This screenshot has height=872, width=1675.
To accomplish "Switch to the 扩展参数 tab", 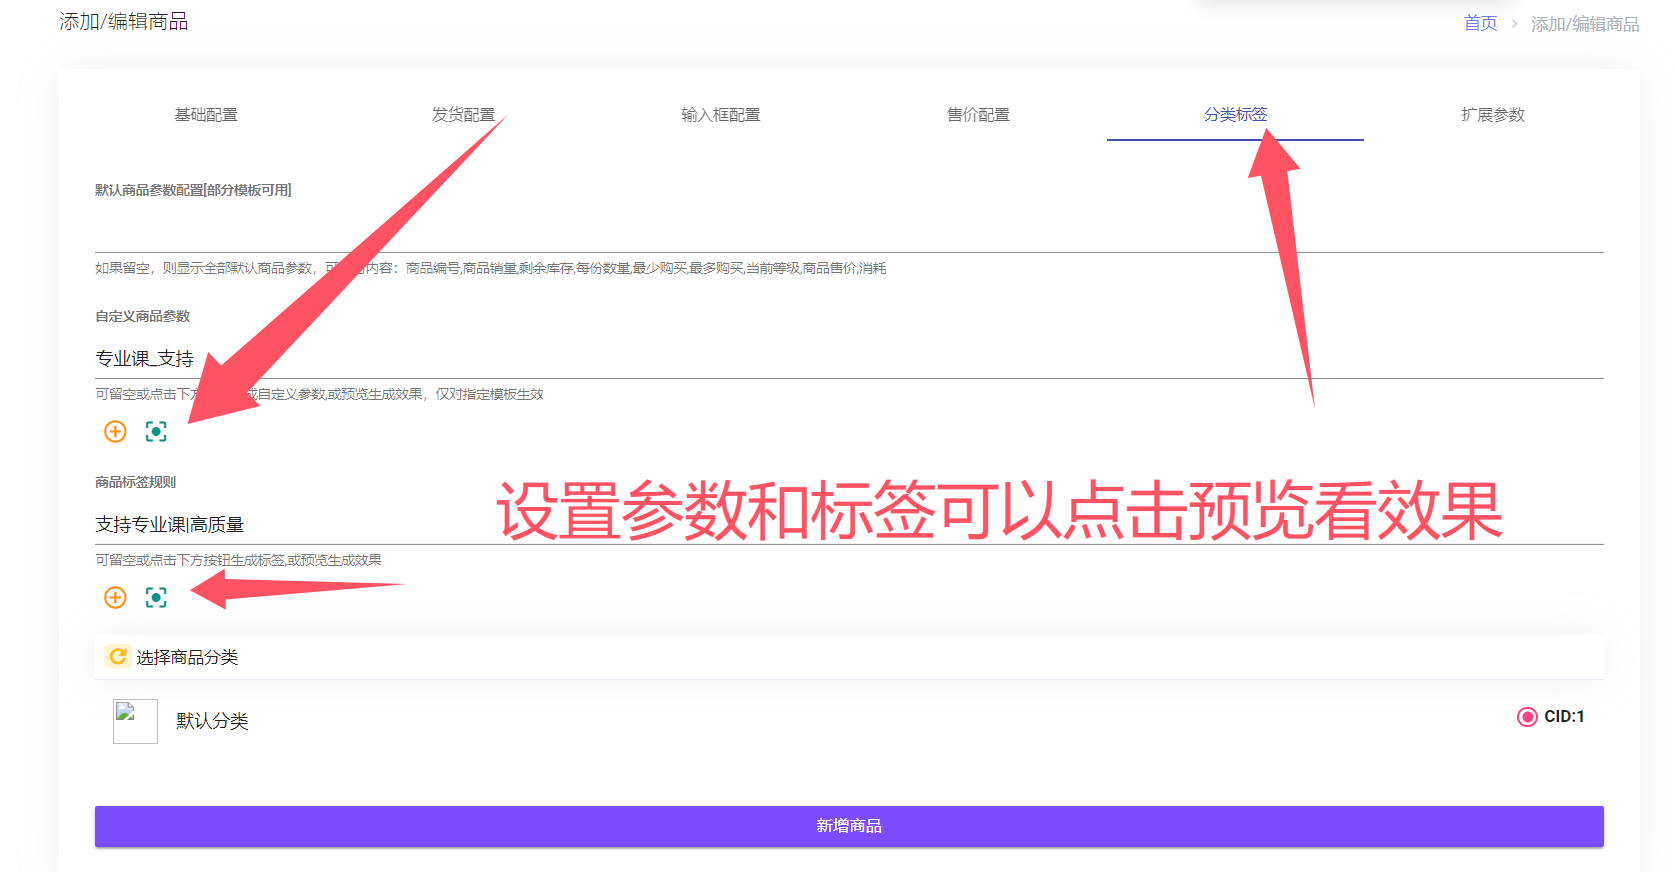I will (x=1492, y=115).
